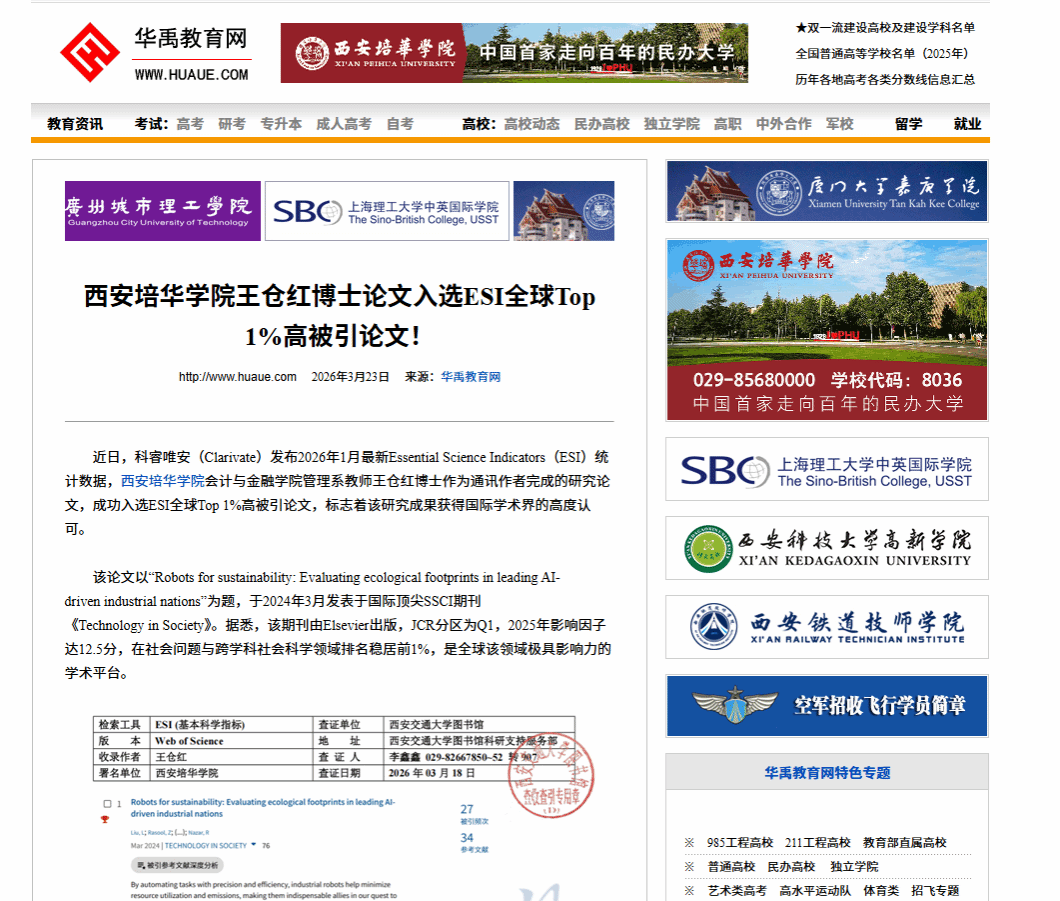1060x901 pixels.
Task: Click the air force pilot recruitment banner
Action: pyautogui.click(x=826, y=706)
